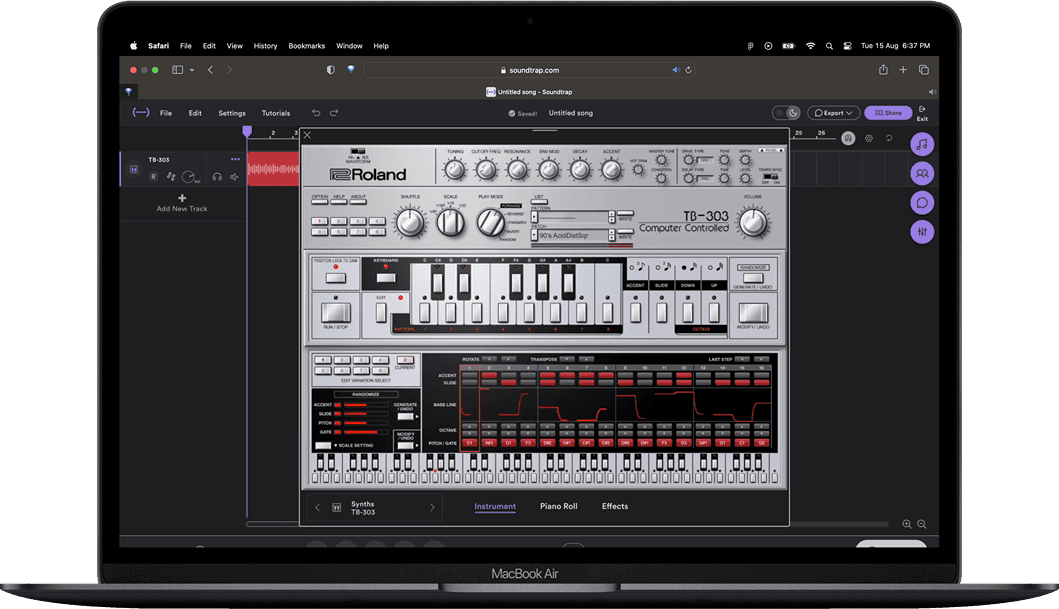Open the Bookmarks menu in Safari menu bar

point(306,46)
